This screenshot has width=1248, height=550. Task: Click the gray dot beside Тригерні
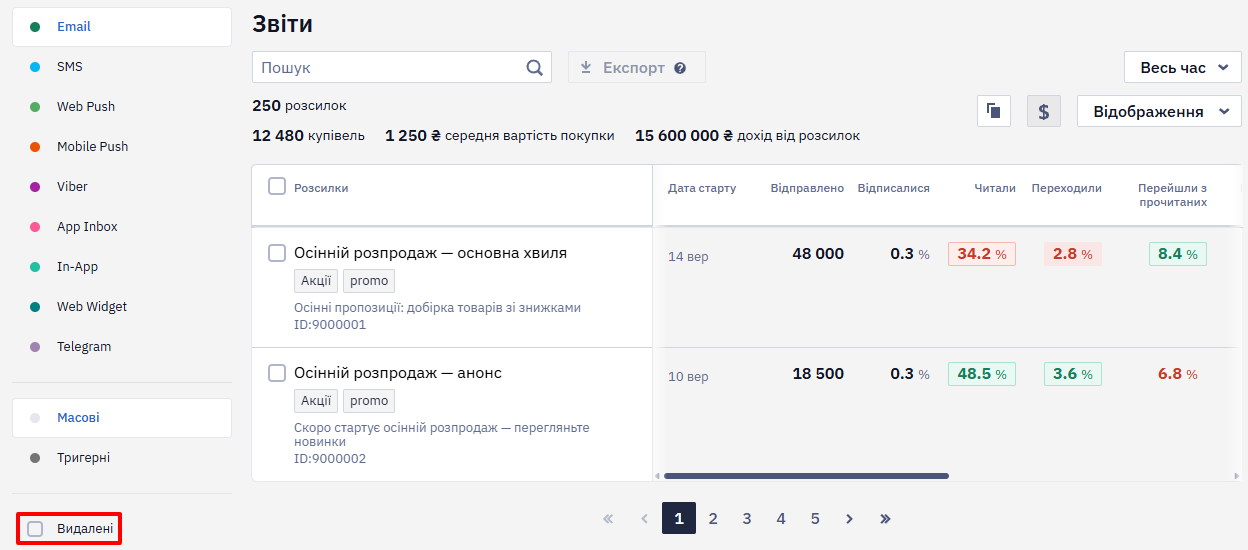(35, 458)
